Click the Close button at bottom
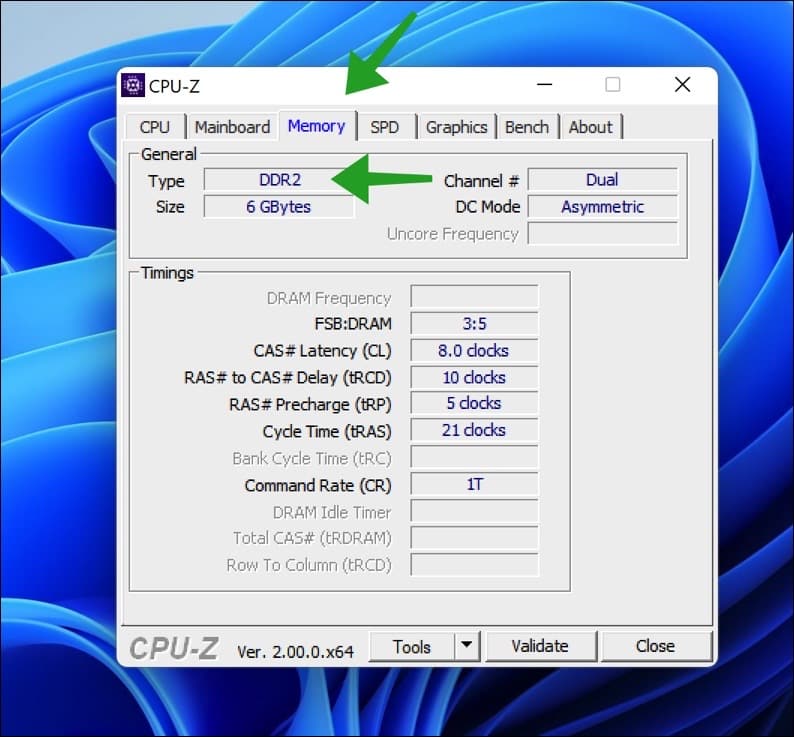This screenshot has height=737, width=794. tap(656, 646)
